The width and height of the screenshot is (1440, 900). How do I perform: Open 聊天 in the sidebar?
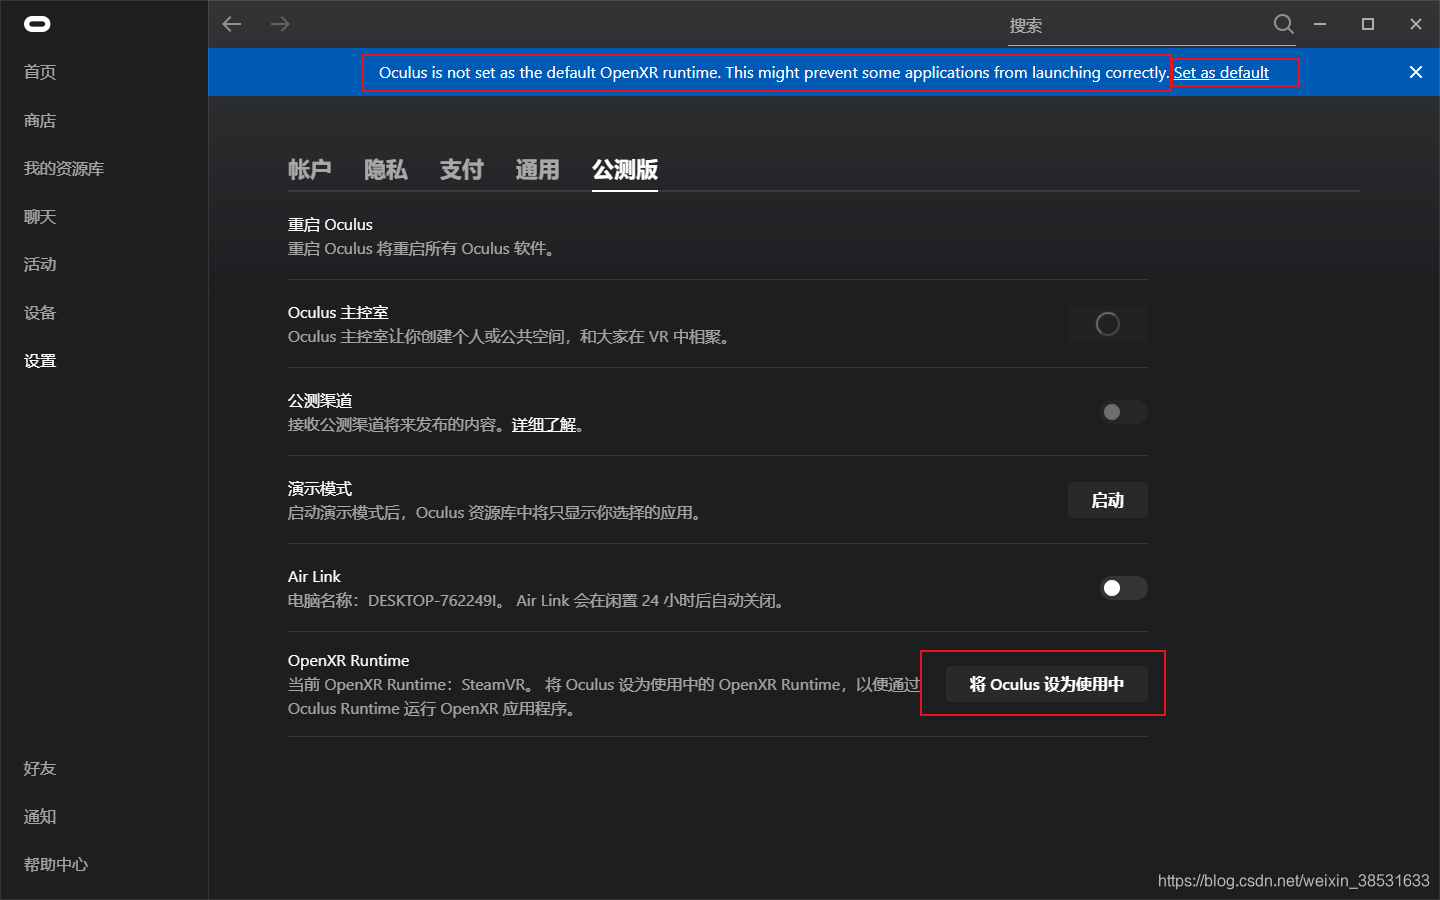point(40,216)
